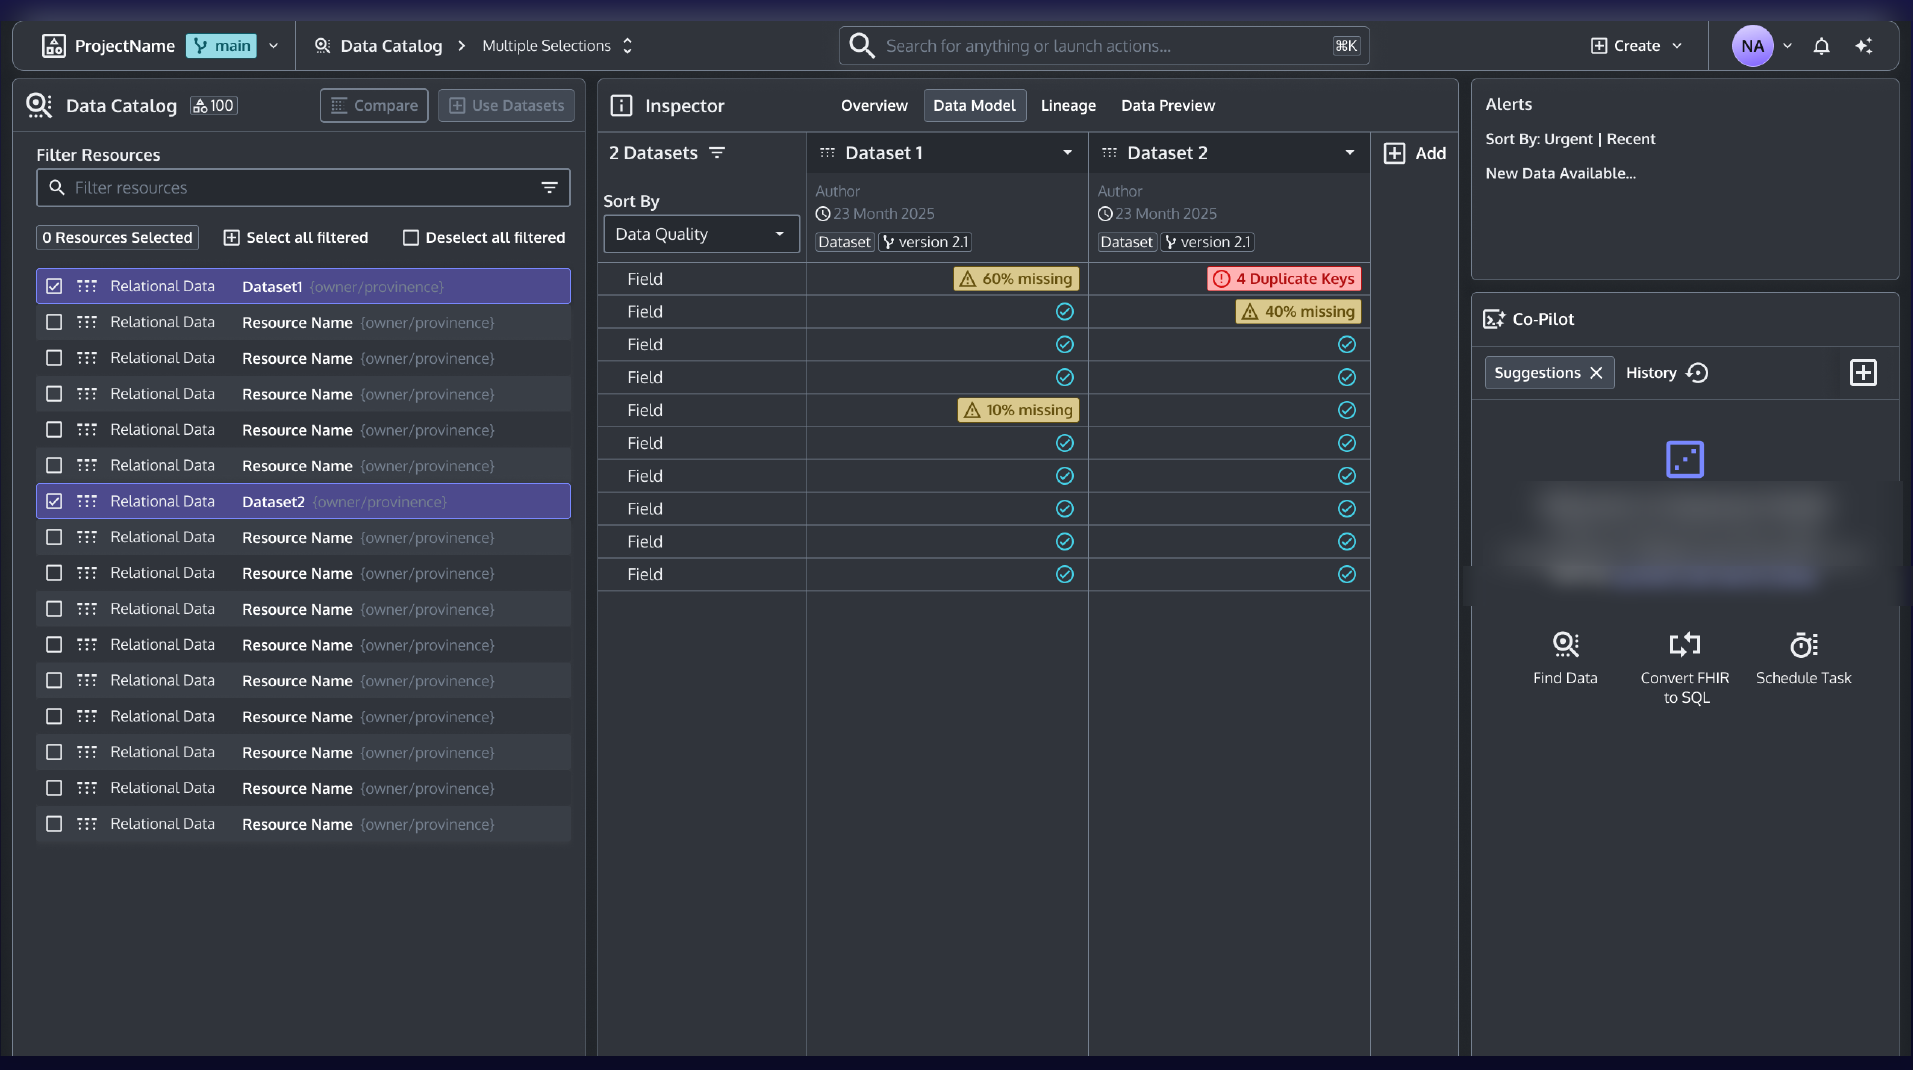Click the Filter resources input
Screen dimensions: 1913x1070
click(x=303, y=188)
